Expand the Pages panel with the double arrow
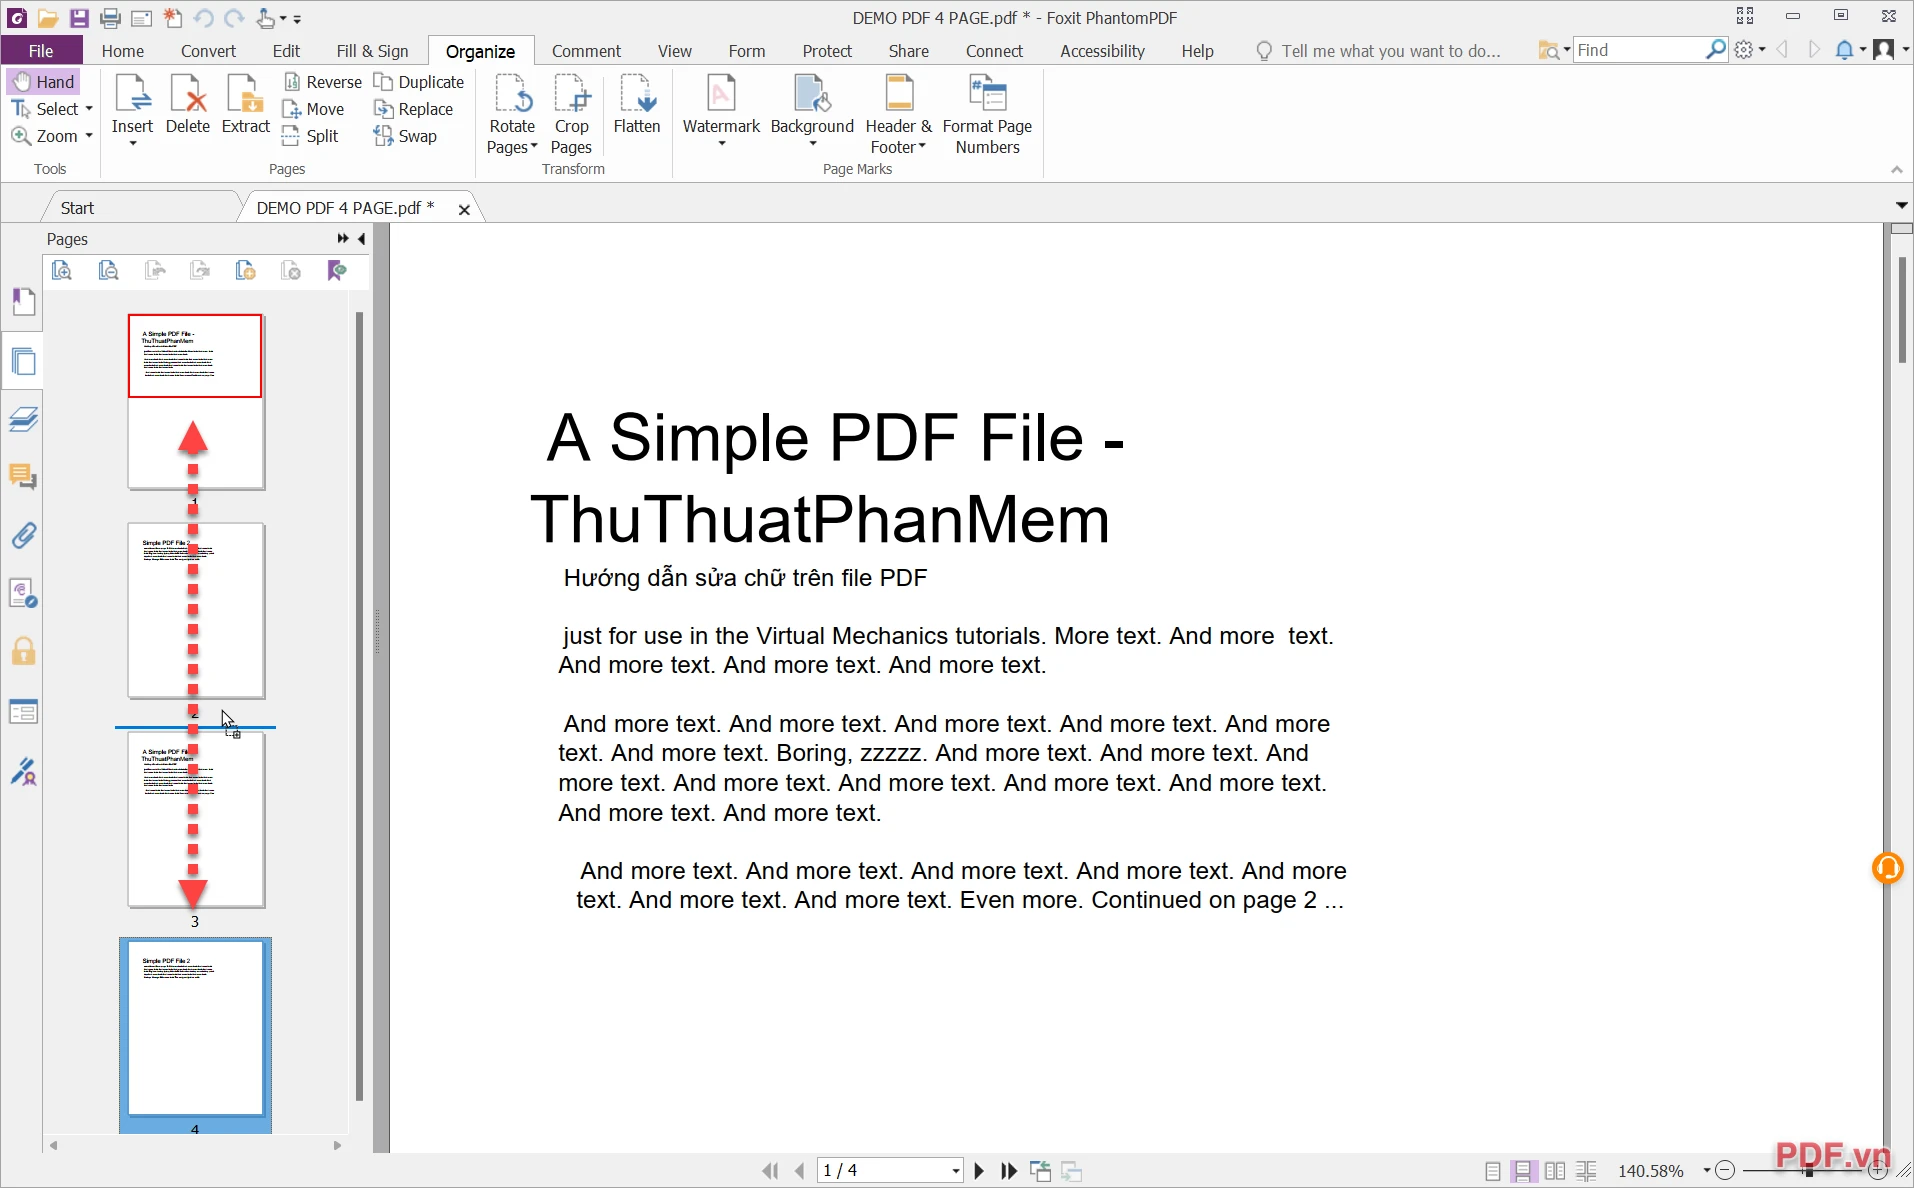This screenshot has width=1914, height=1188. [x=343, y=239]
